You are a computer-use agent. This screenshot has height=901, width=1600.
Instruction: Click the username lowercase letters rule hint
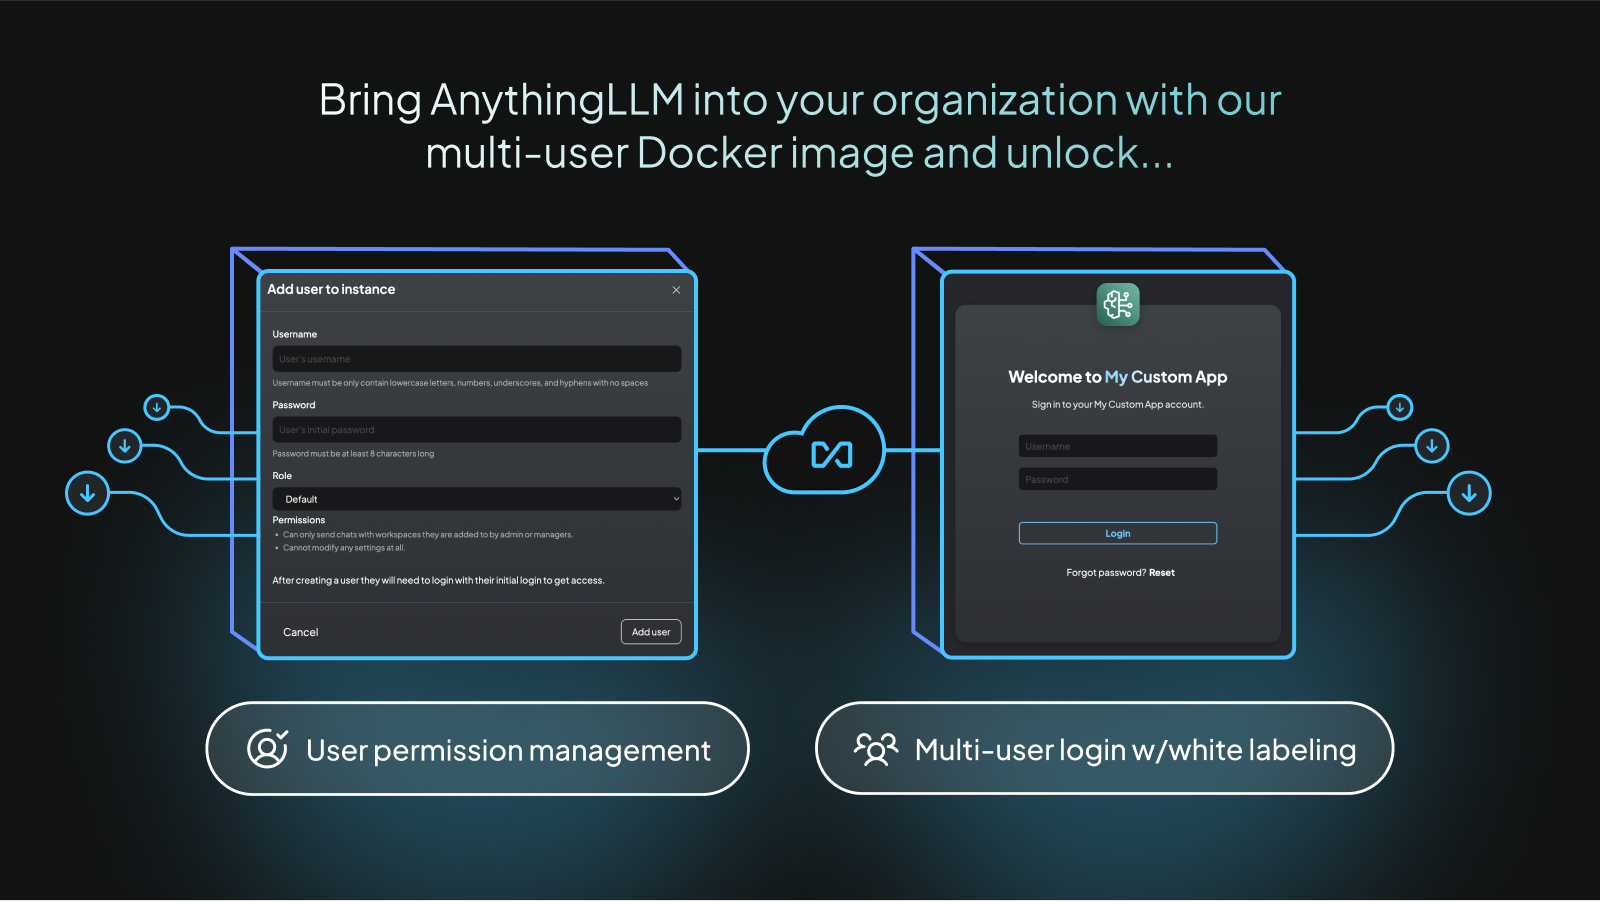click(x=460, y=383)
